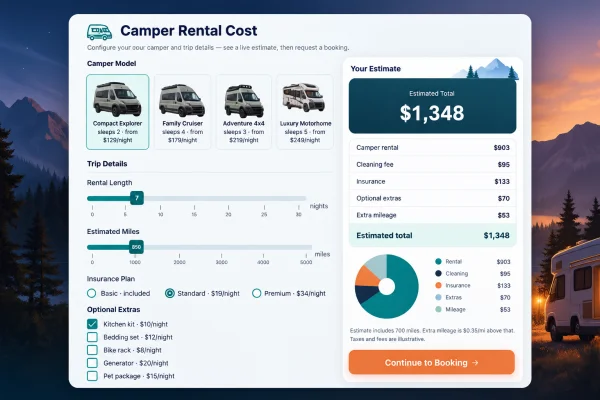Click the Insurance $133 row

tap(433, 181)
